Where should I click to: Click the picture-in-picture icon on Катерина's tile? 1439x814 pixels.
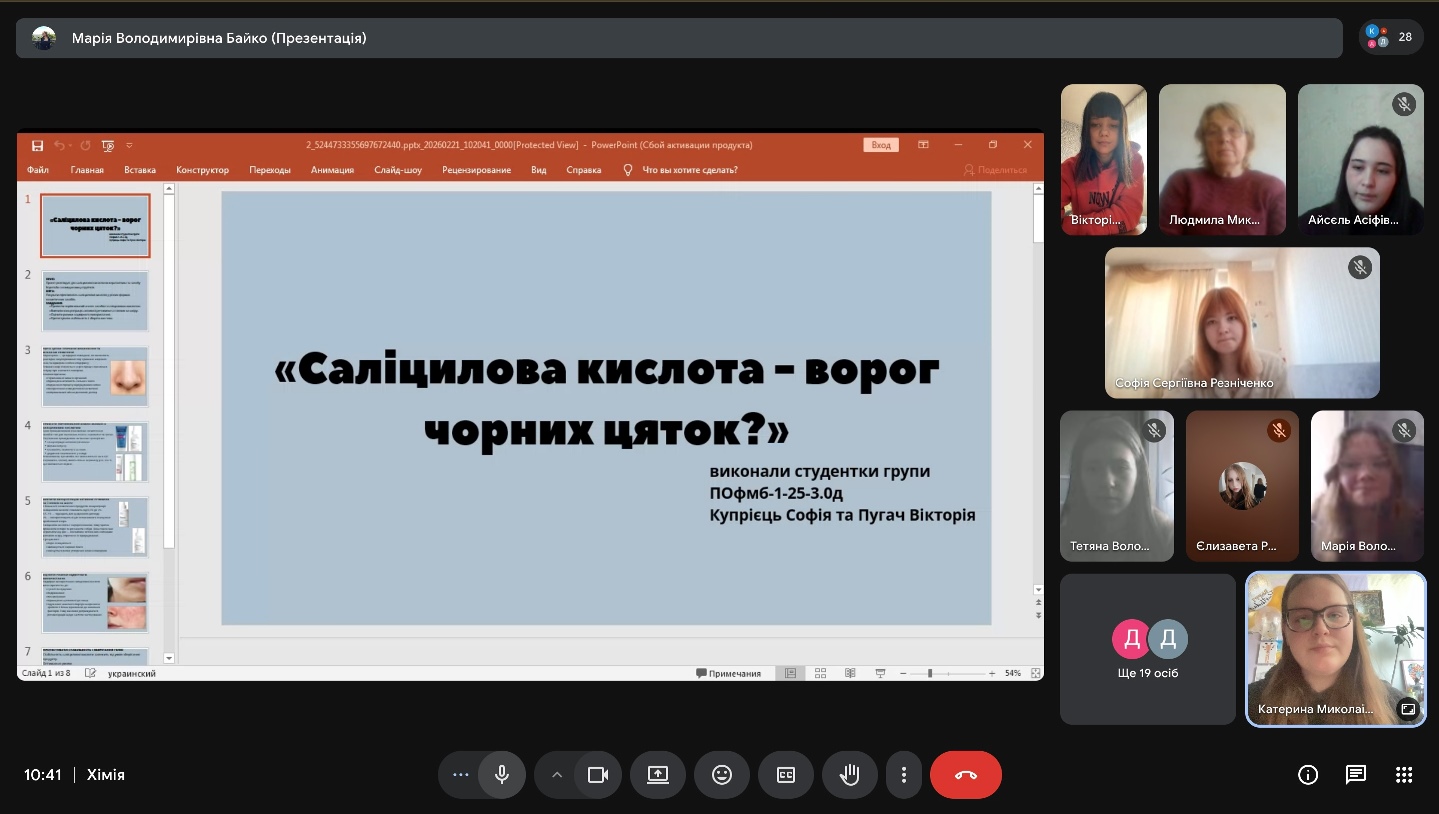tap(1408, 709)
